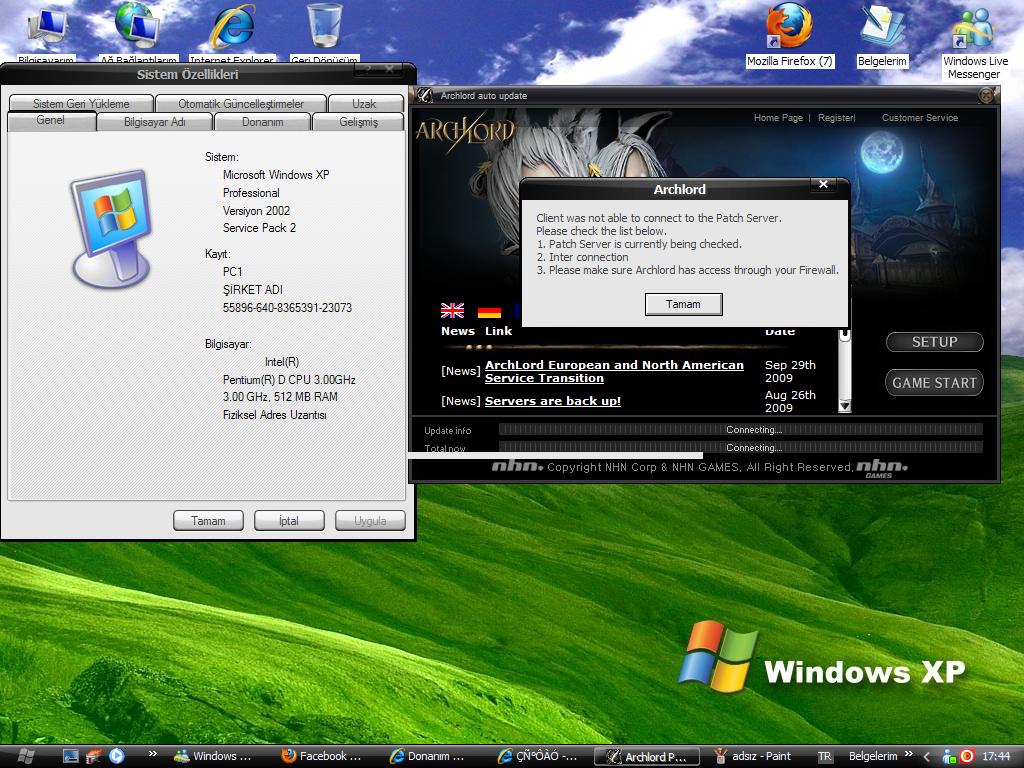The height and width of the screenshot is (768, 1024).
Task: Click the Sep 29th 2009 news date
Action: (x=790, y=371)
